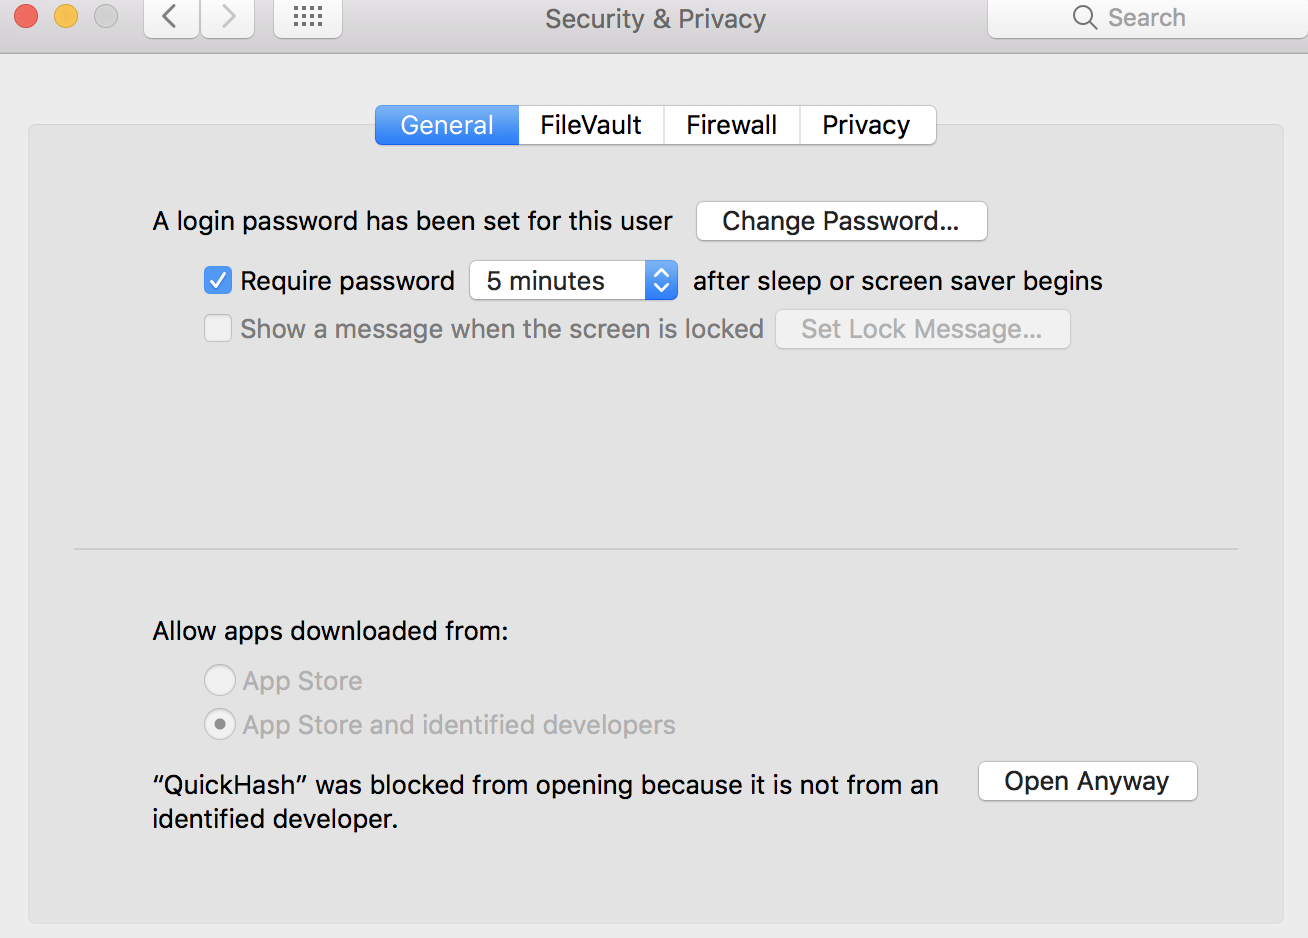Click the magnifying glass search icon

pos(1084,17)
